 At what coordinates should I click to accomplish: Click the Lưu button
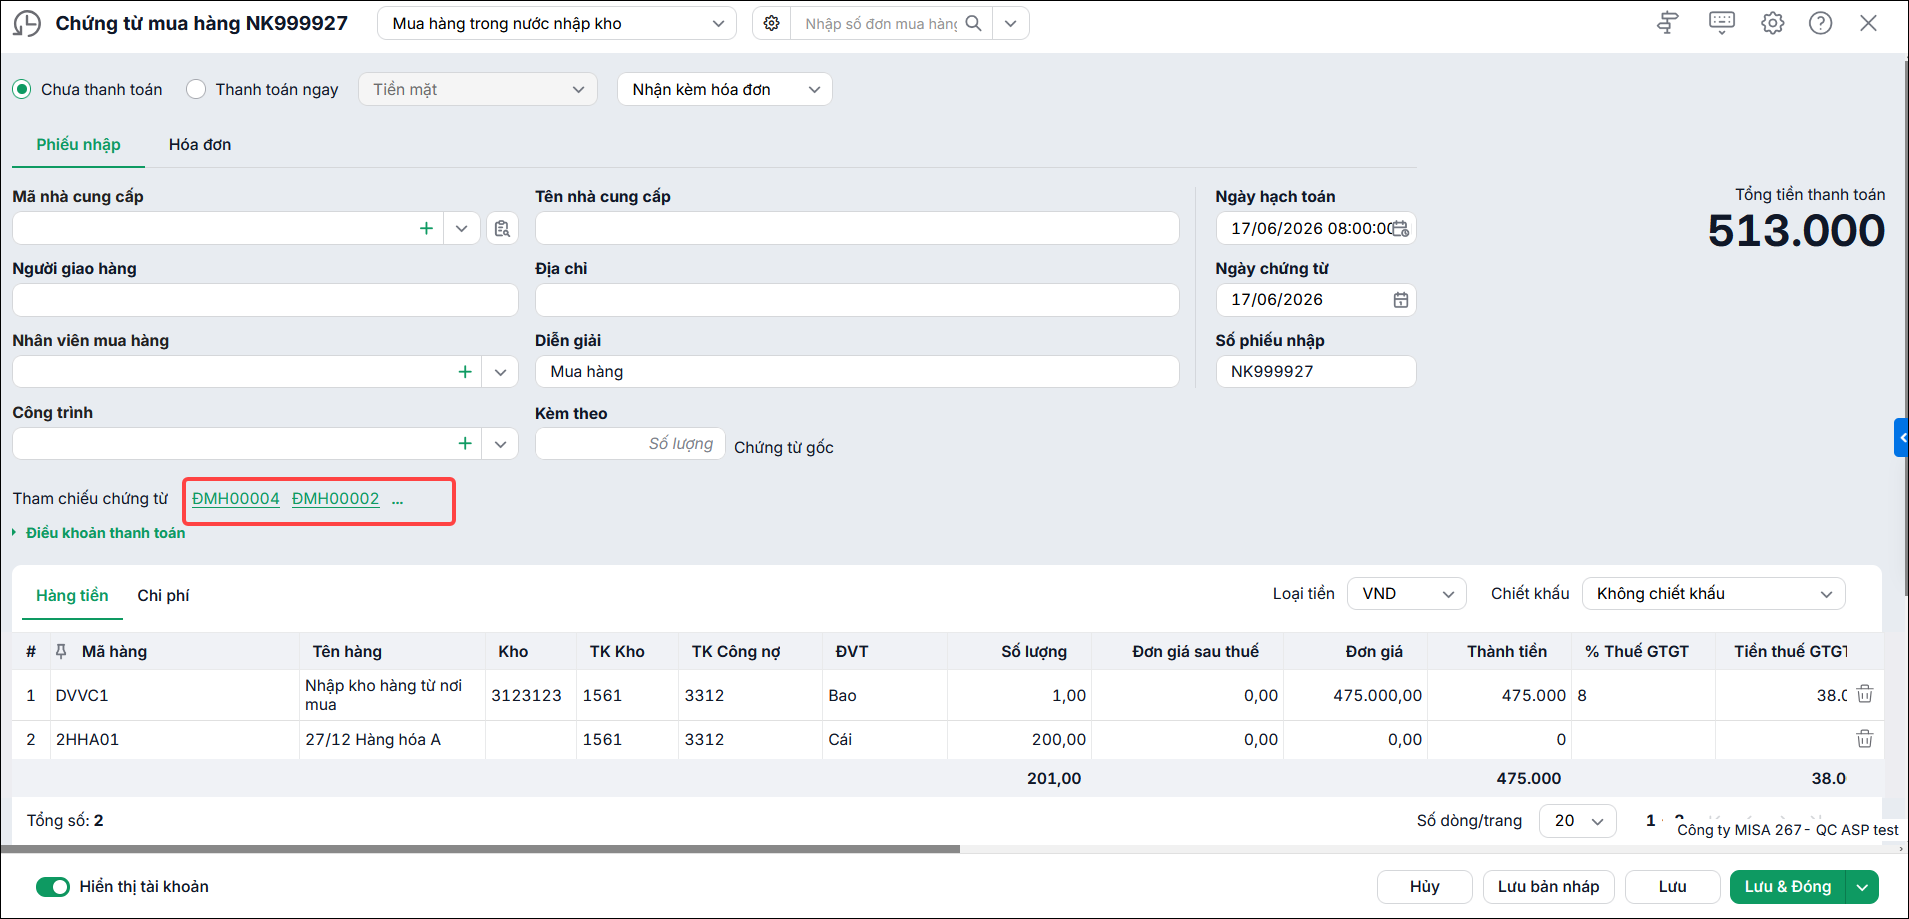click(x=1673, y=887)
